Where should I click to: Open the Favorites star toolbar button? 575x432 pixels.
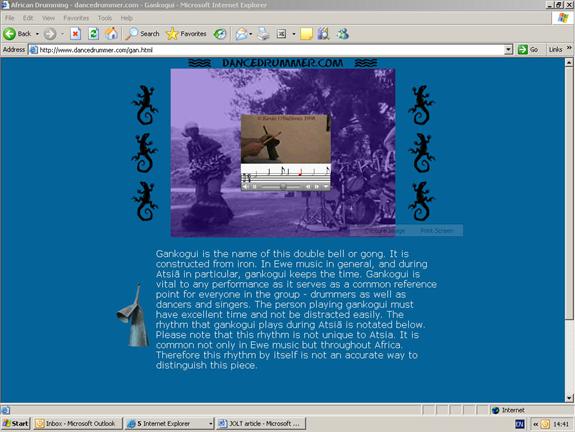[x=186, y=34]
